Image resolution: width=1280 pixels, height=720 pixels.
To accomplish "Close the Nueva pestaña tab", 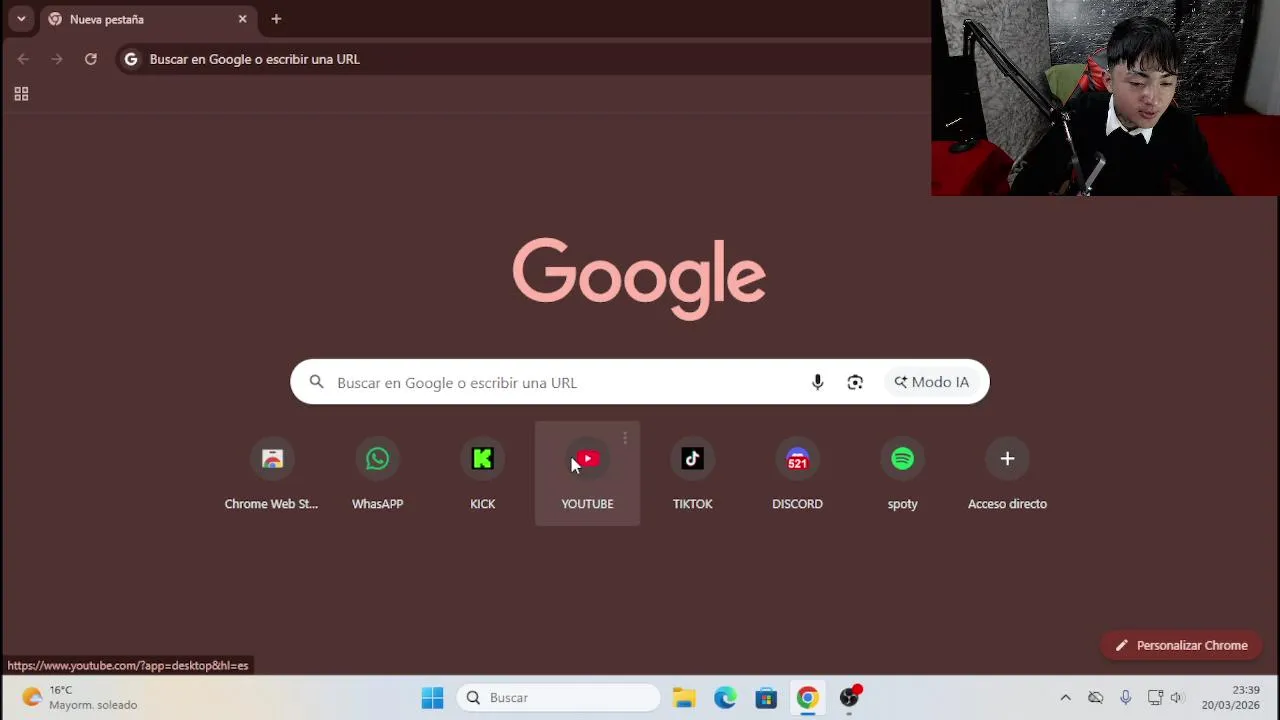I will point(242,19).
